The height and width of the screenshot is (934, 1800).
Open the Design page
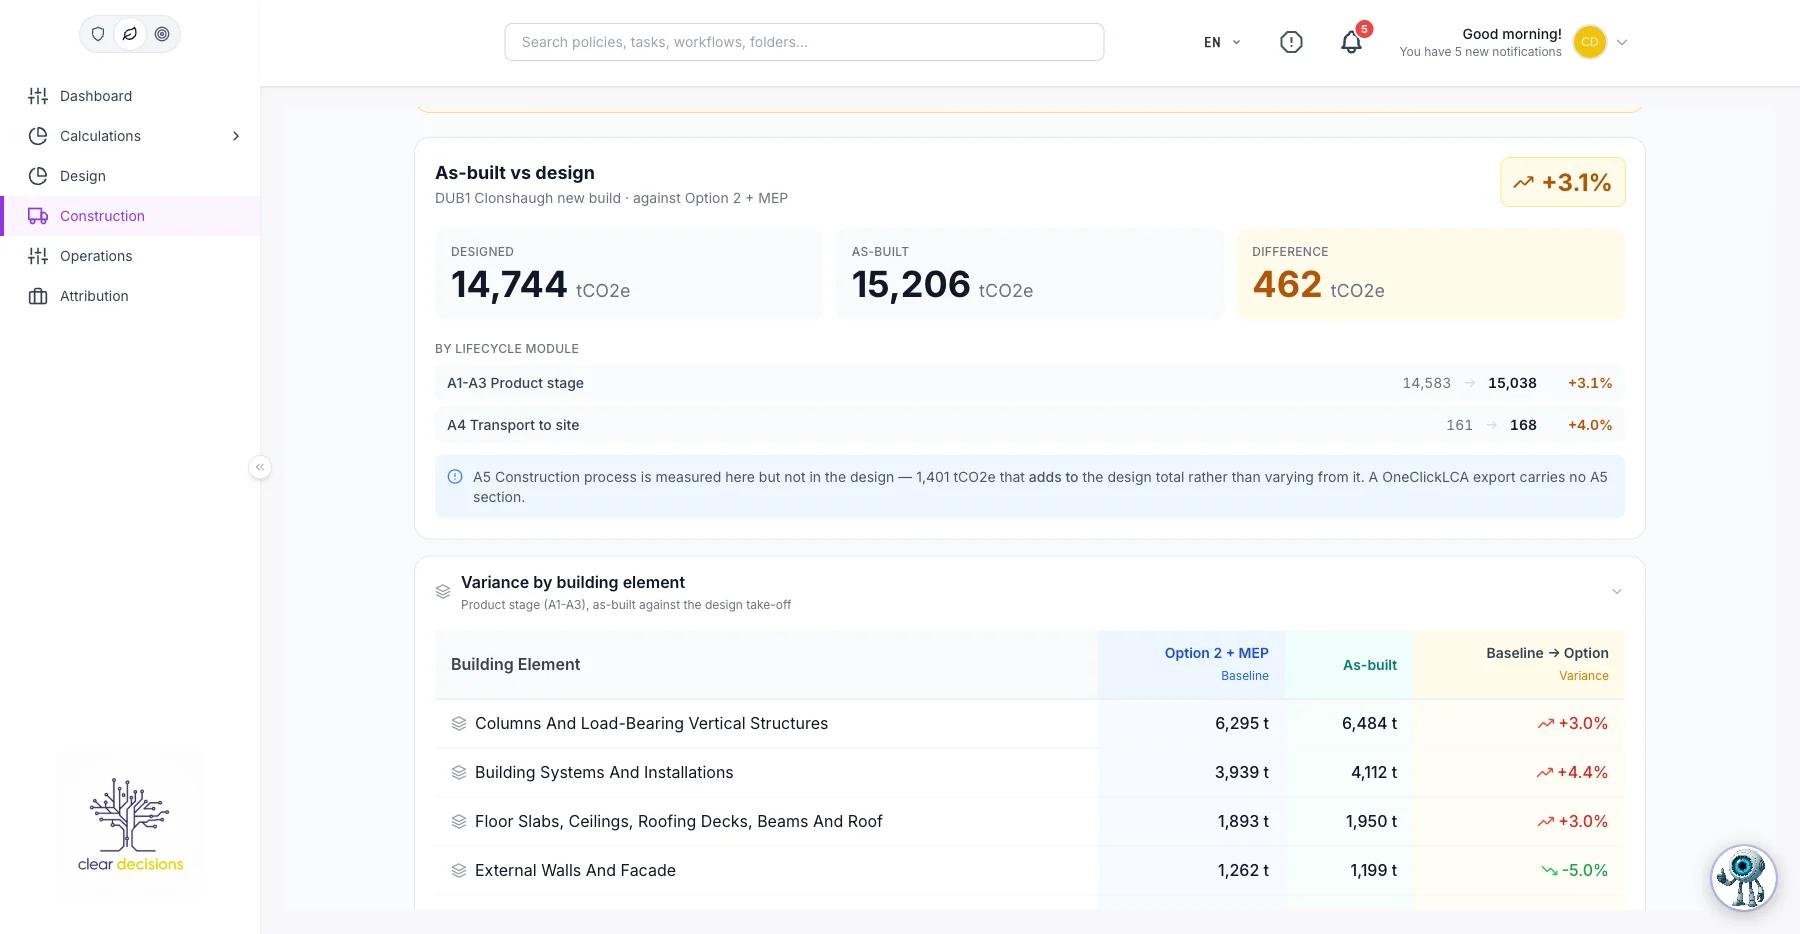(x=130, y=176)
